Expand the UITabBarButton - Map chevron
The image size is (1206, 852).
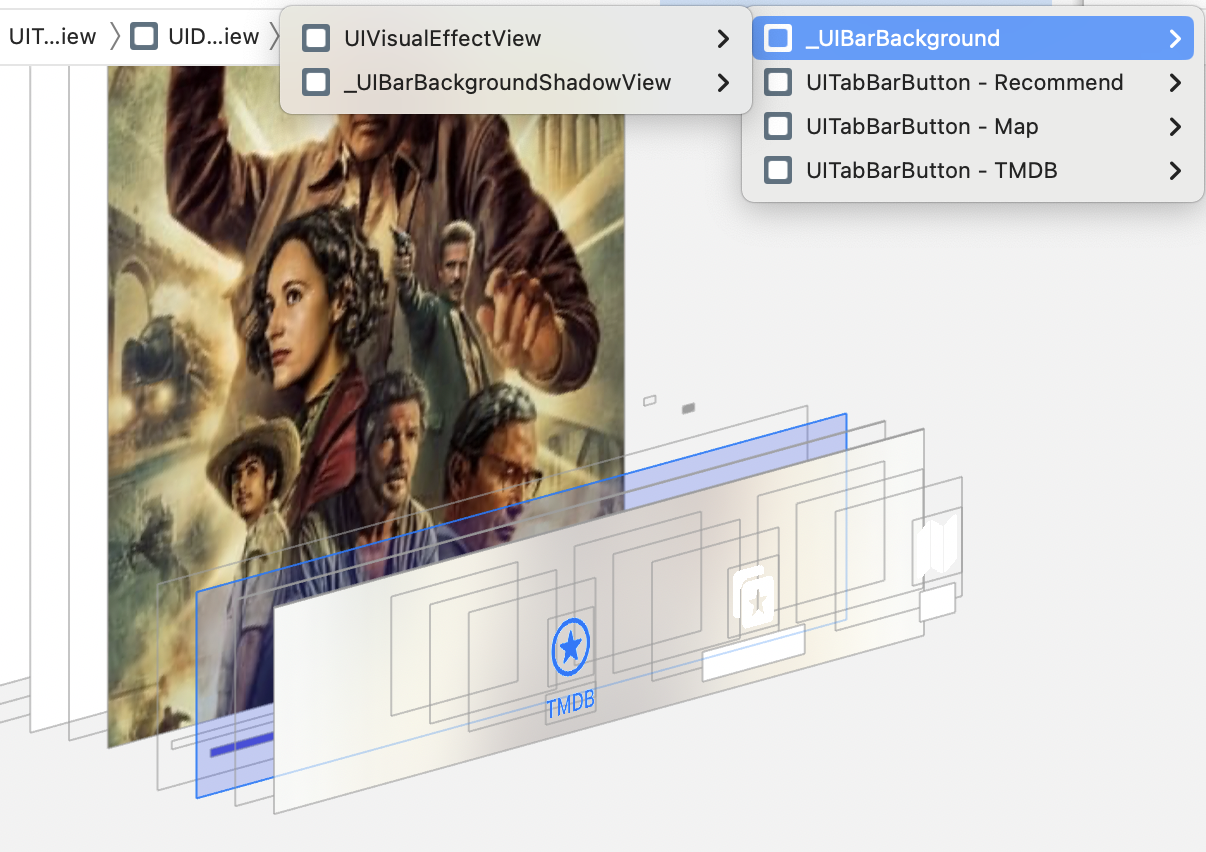[1175, 127]
